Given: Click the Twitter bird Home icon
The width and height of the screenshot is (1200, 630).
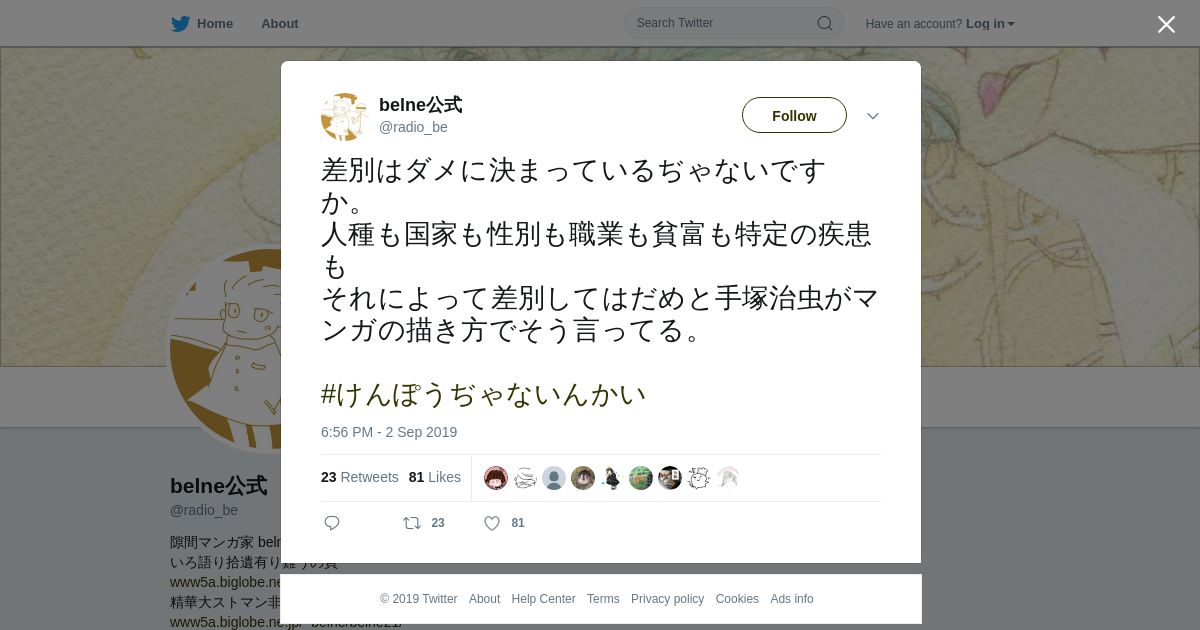Looking at the screenshot, I should click(180, 23).
